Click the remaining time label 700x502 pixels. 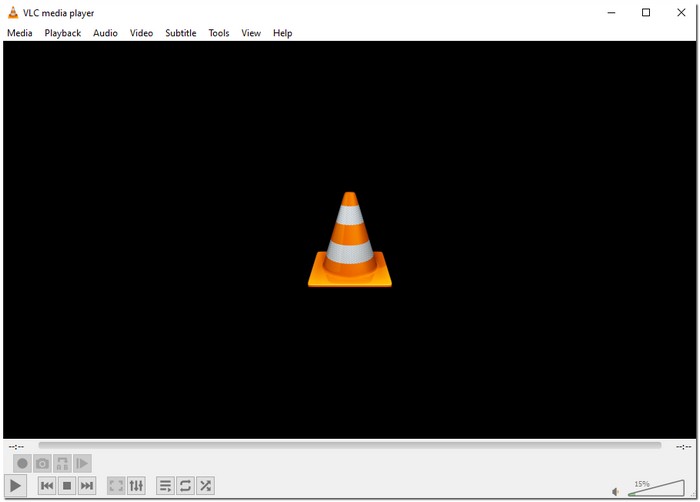683,446
